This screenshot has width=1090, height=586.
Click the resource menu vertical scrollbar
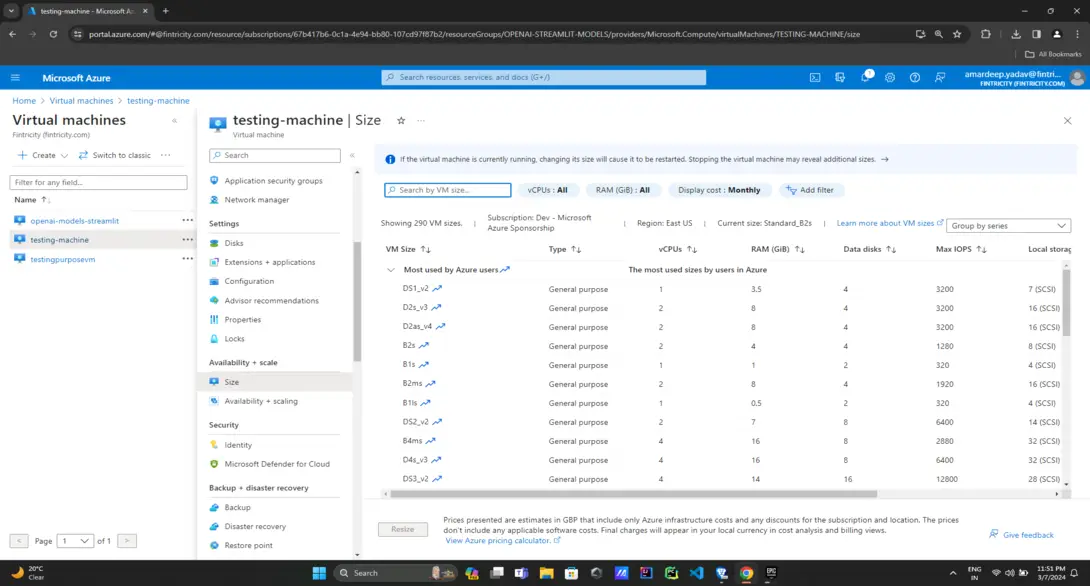coord(357,301)
